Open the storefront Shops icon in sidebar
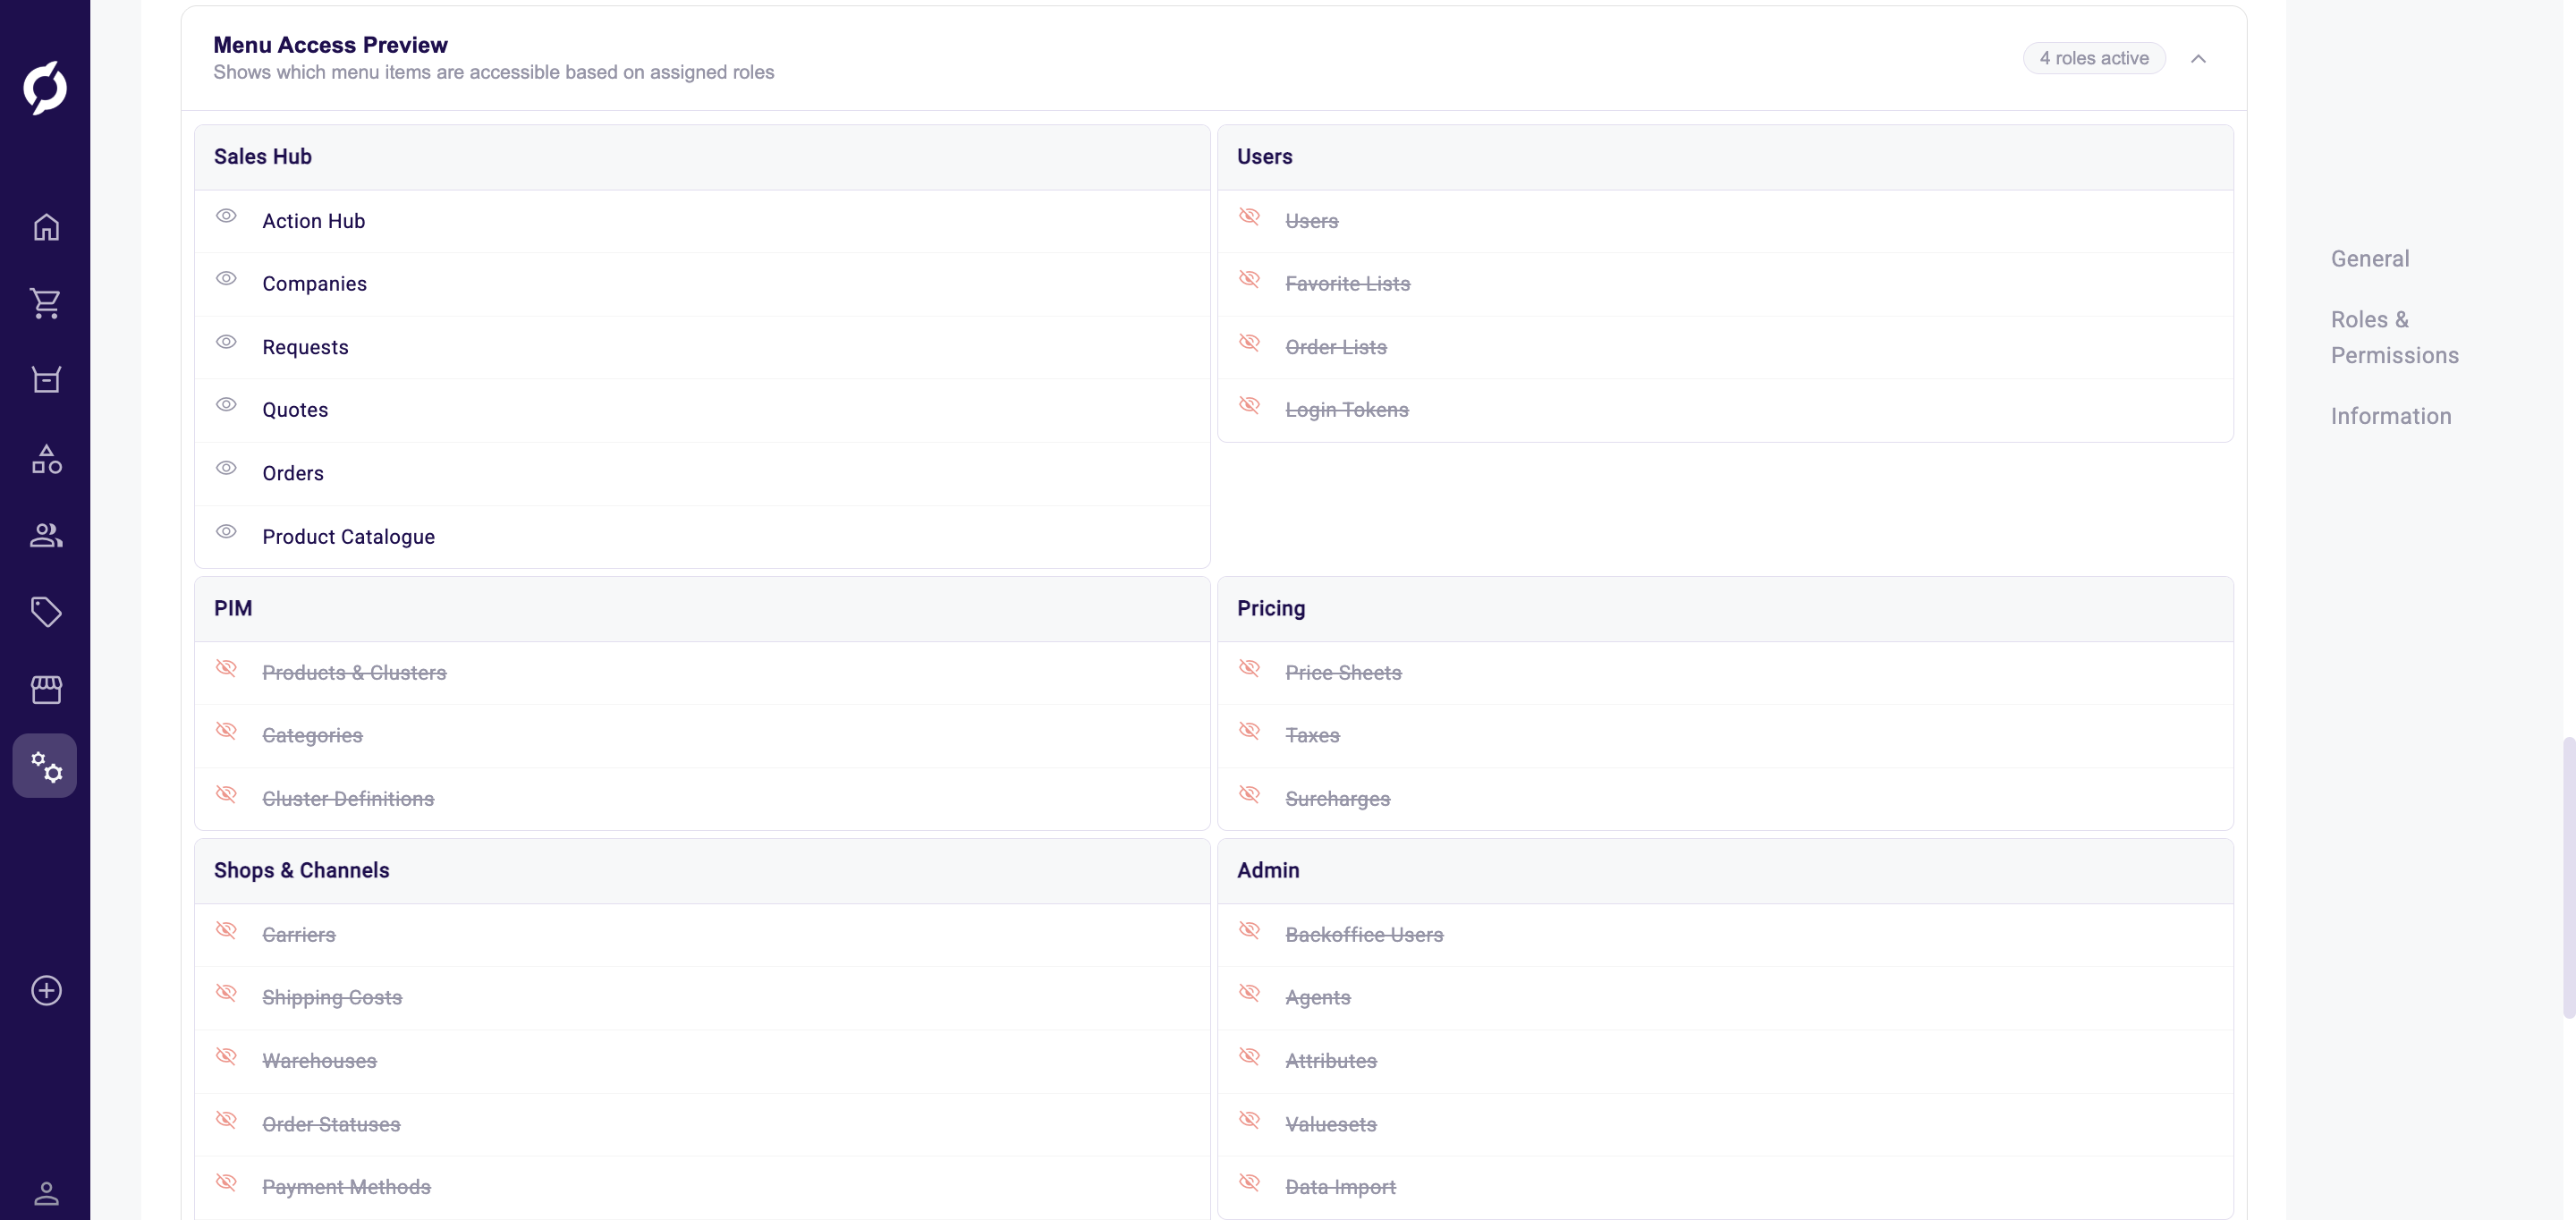The width and height of the screenshot is (2576, 1220). tap(45, 689)
